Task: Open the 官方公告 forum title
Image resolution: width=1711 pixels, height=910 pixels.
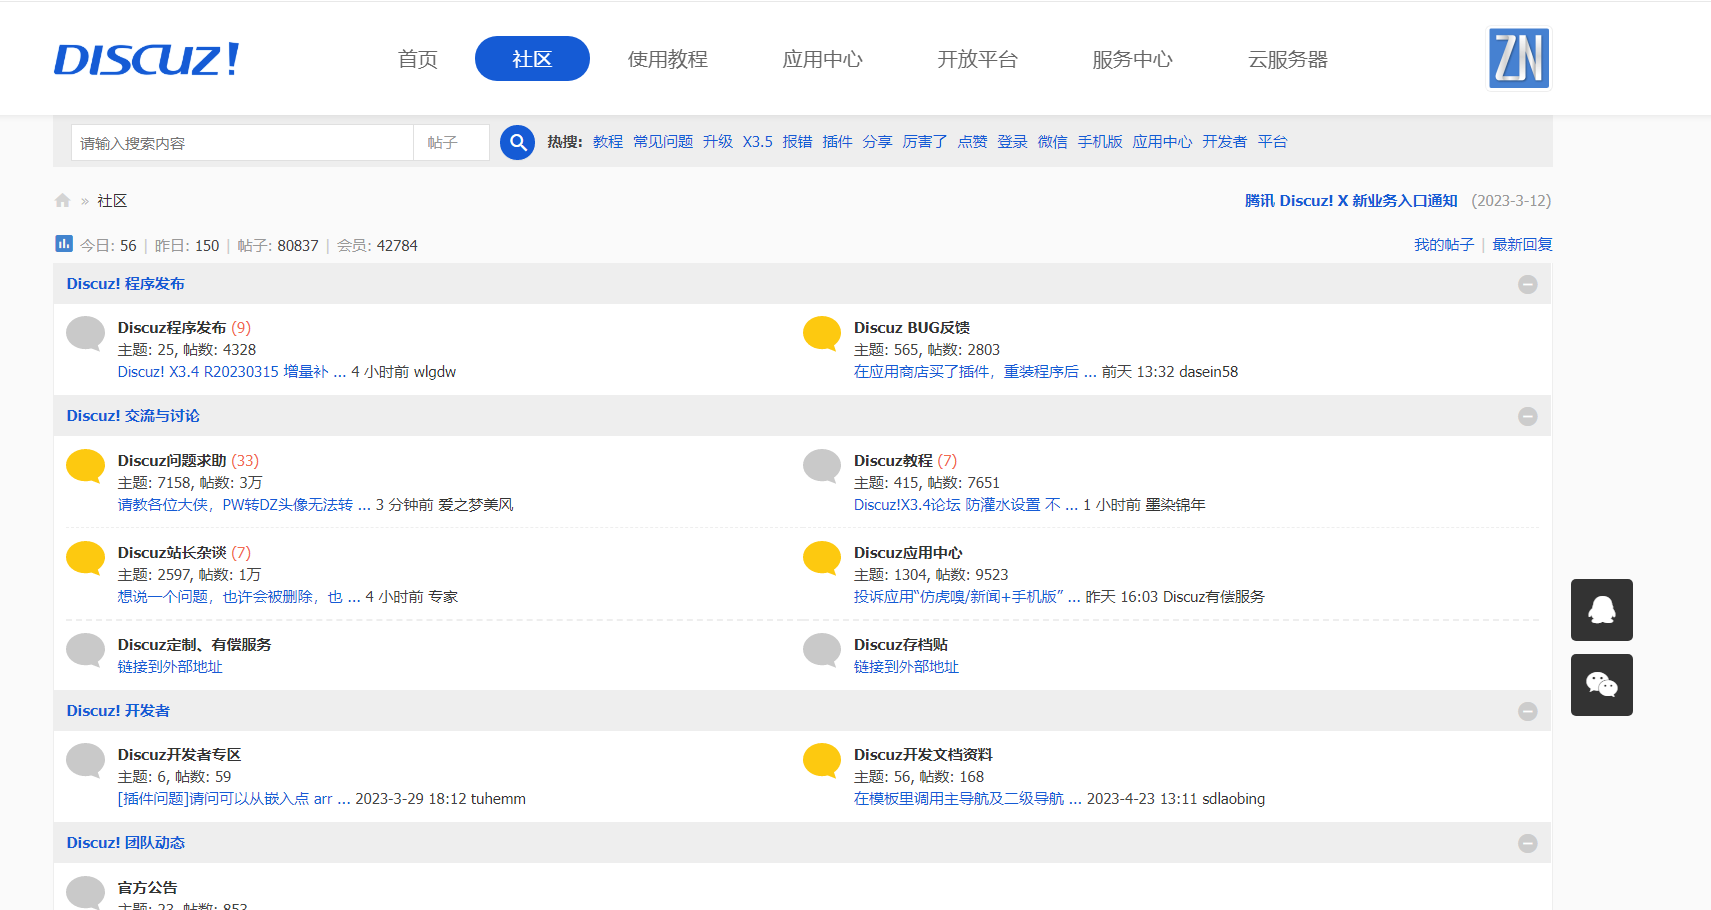Action: pos(147,888)
